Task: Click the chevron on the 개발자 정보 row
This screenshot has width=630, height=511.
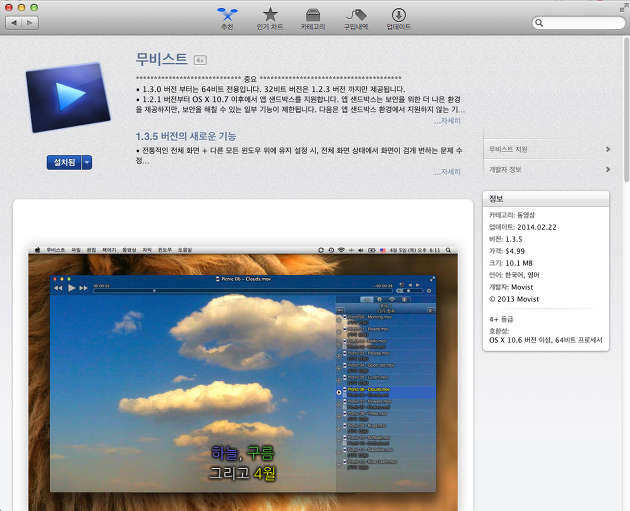Action: pyautogui.click(x=608, y=170)
